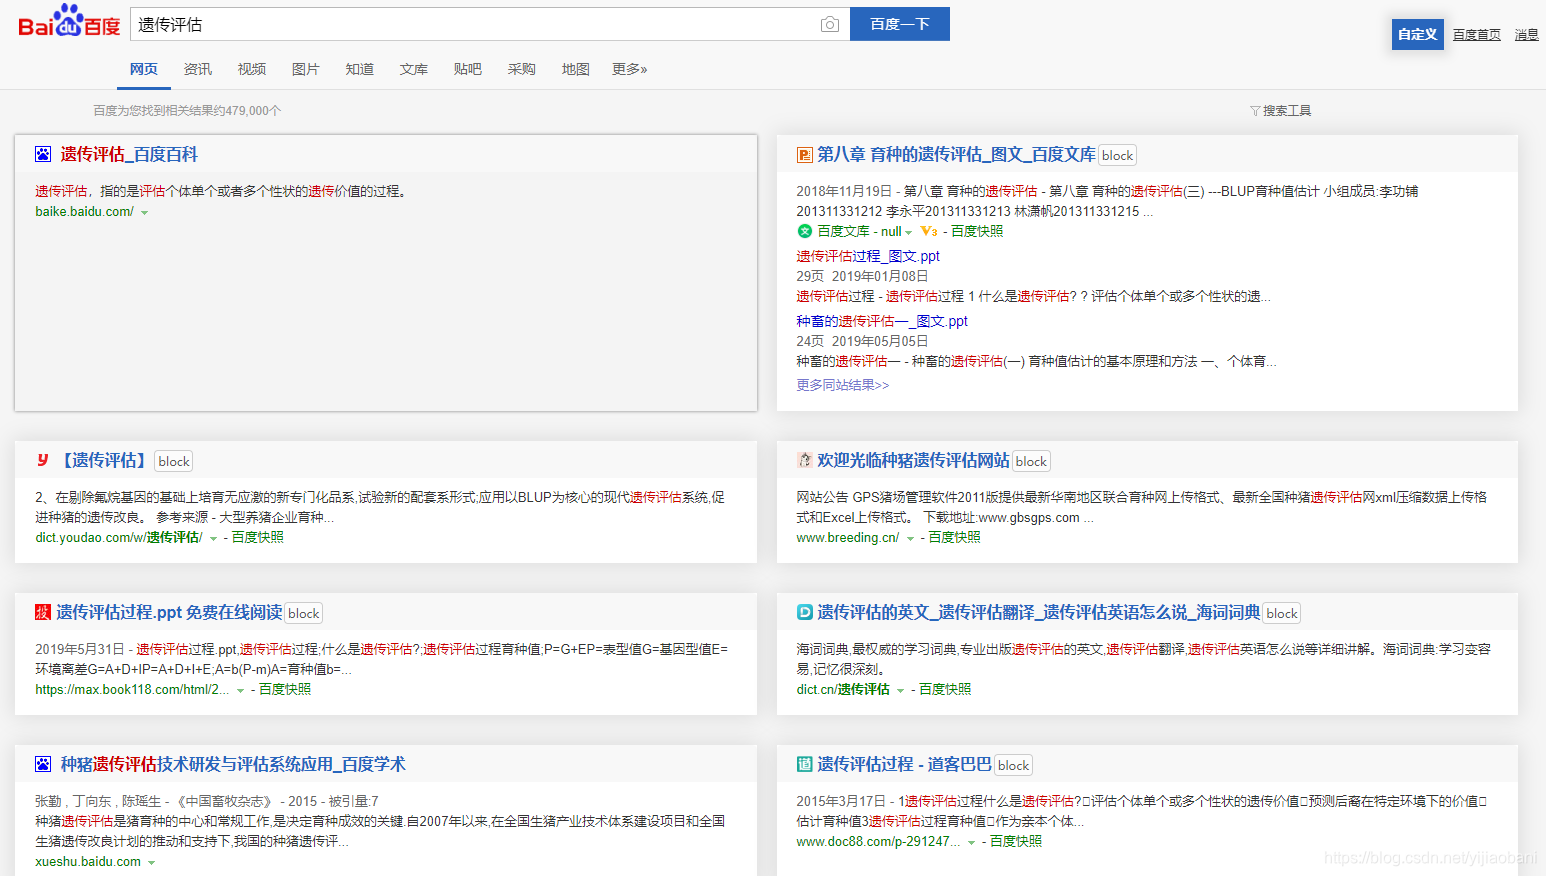The image size is (1546, 876).
Task: Click the 百度学术 result favicon
Action: (x=43, y=764)
